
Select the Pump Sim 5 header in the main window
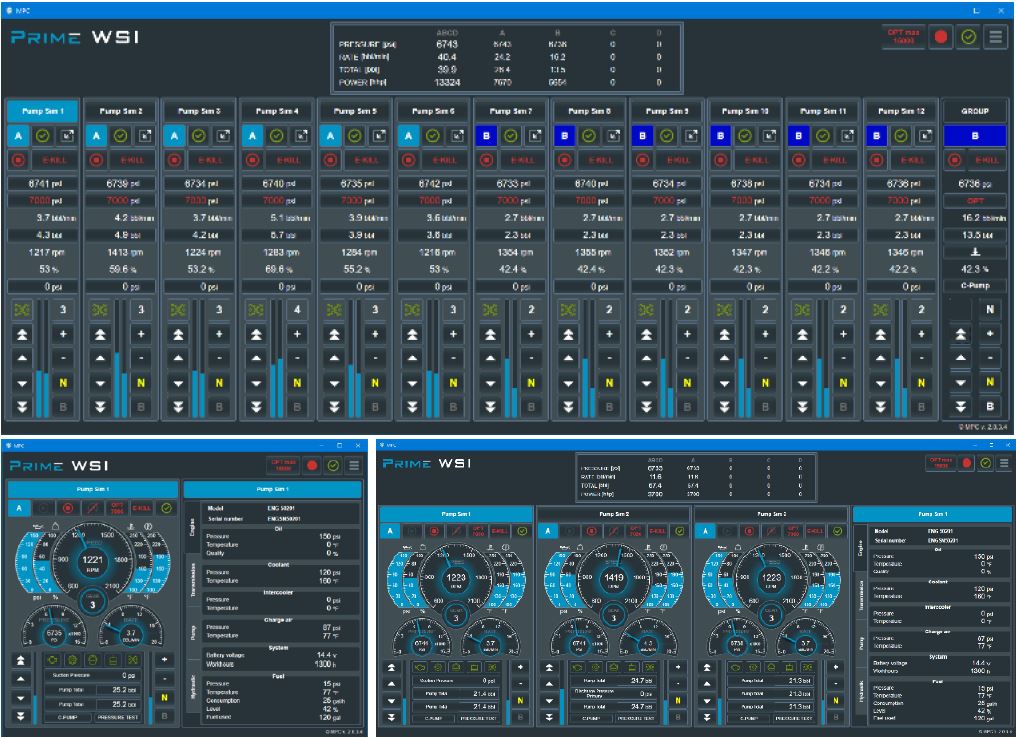click(x=355, y=111)
